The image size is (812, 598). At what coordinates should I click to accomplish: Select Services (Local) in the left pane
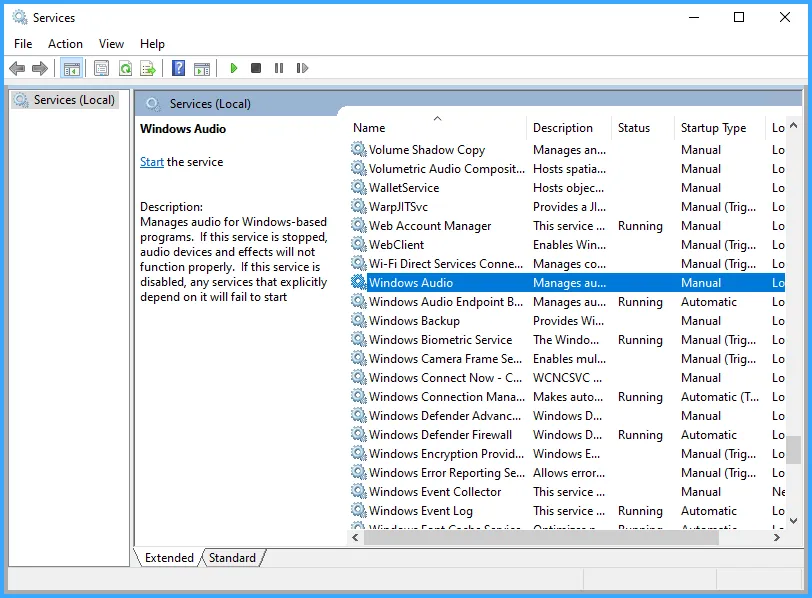tap(72, 99)
